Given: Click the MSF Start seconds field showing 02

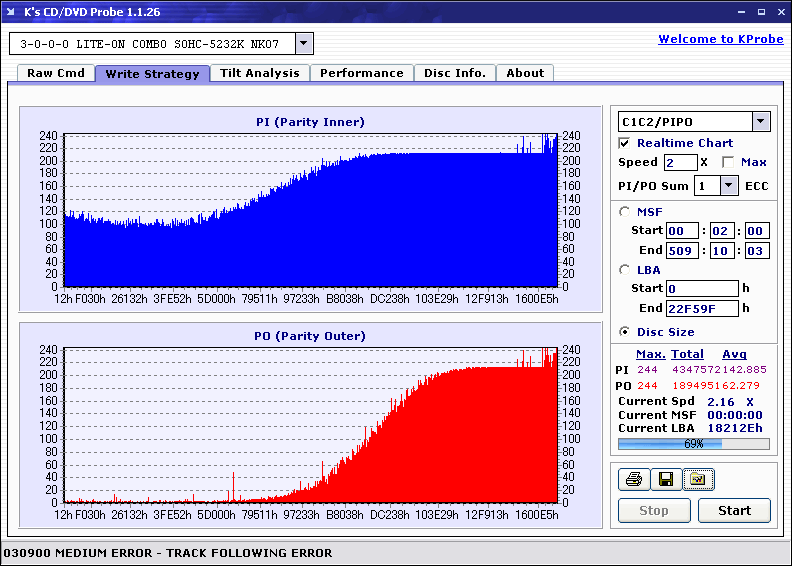Looking at the screenshot, I should 721,231.
